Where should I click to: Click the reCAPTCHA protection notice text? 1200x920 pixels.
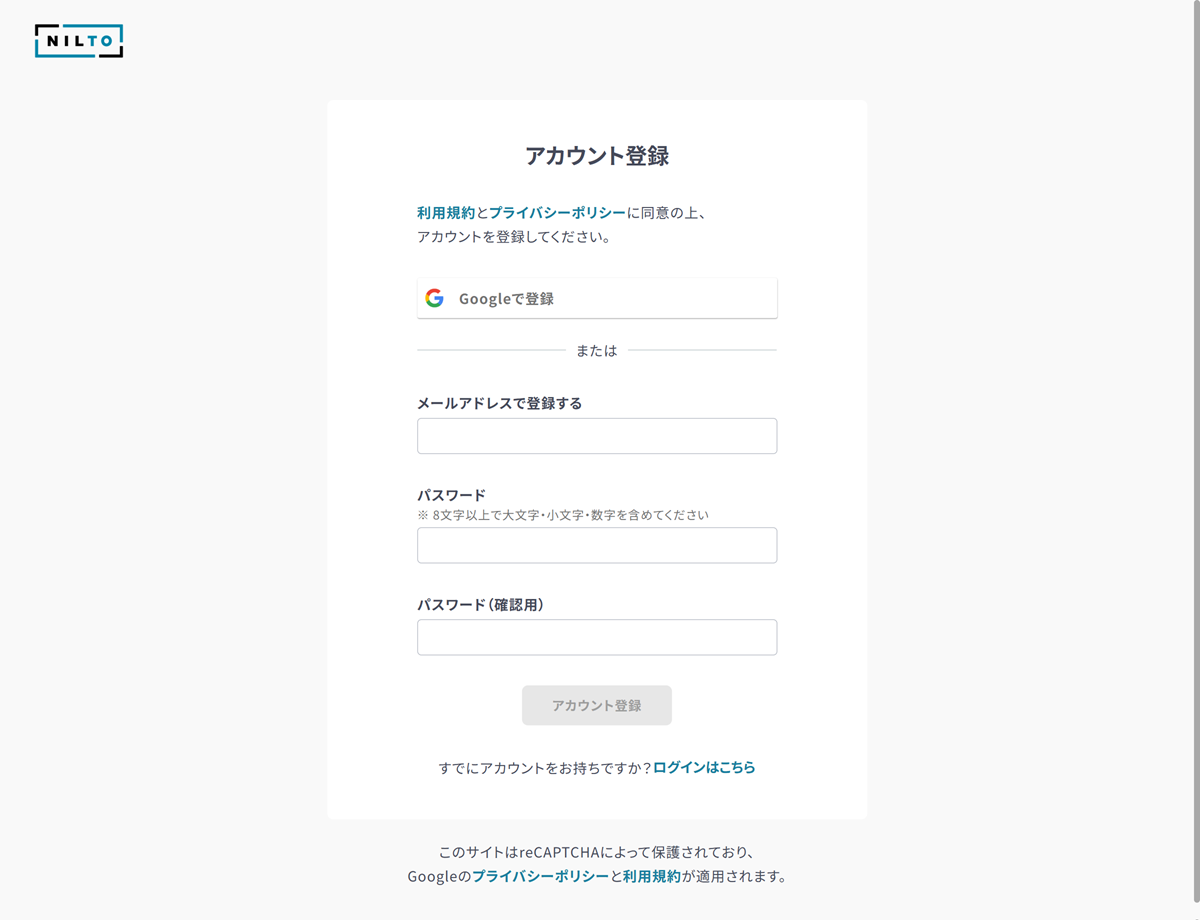597,853
